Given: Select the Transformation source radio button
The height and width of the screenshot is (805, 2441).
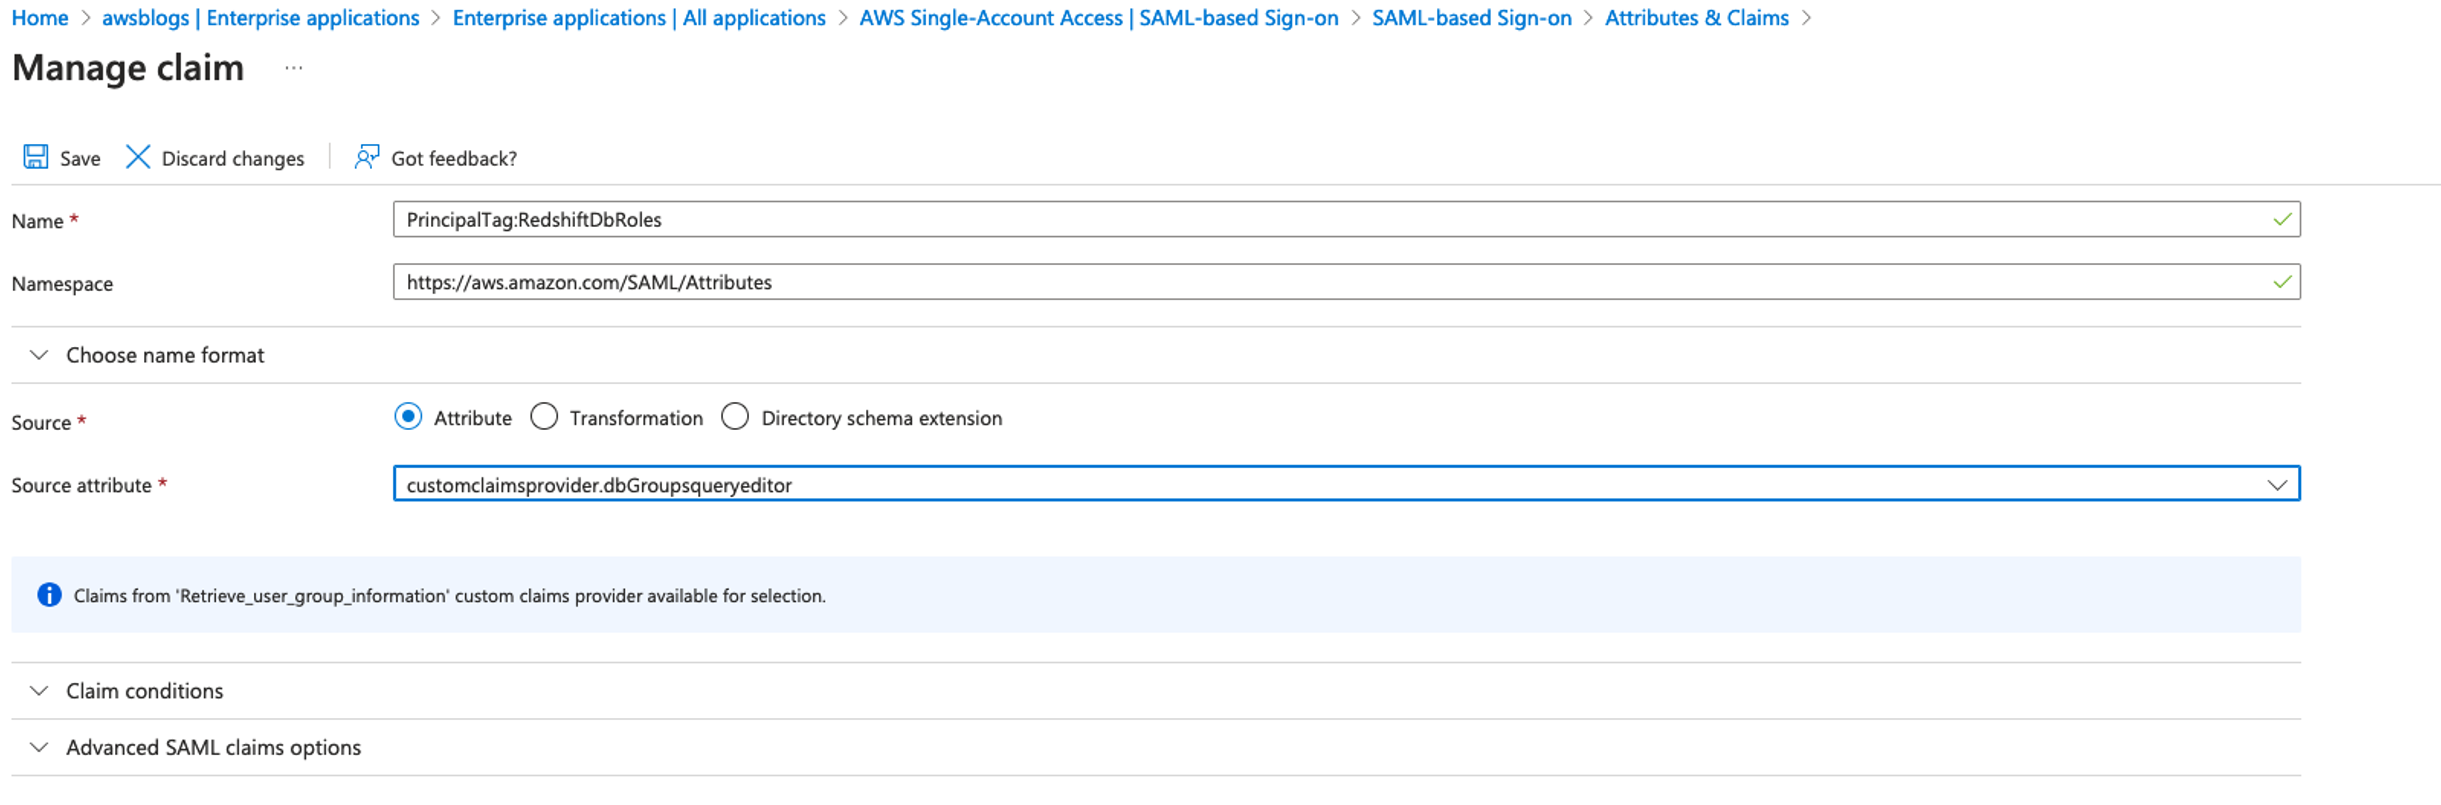Looking at the screenshot, I should (x=544, y=417).
